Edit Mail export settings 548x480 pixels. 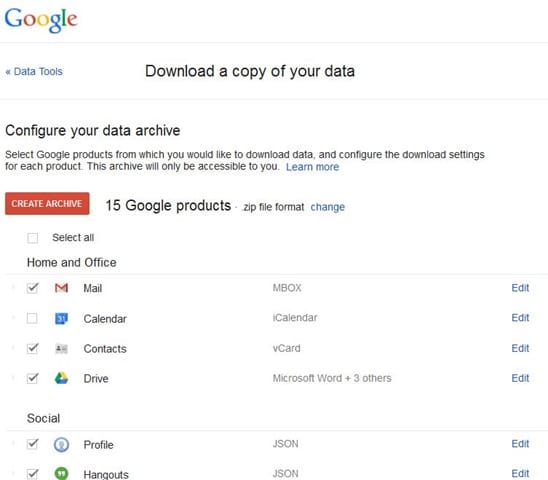(520, 288)
